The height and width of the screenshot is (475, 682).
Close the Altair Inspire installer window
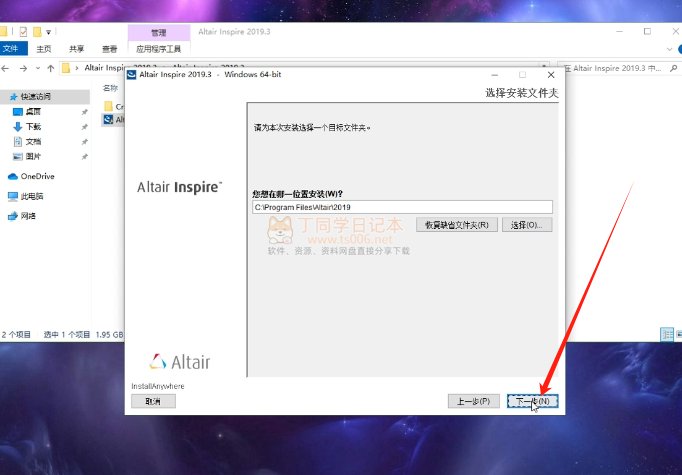click(551, 75)
